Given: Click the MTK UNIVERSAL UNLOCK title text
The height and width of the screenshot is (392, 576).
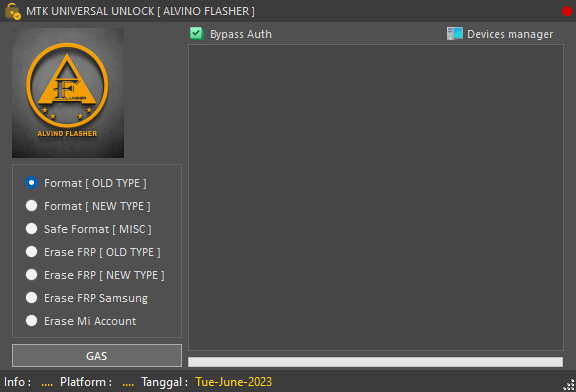Looking at the screenshot, I should point(140,11).
